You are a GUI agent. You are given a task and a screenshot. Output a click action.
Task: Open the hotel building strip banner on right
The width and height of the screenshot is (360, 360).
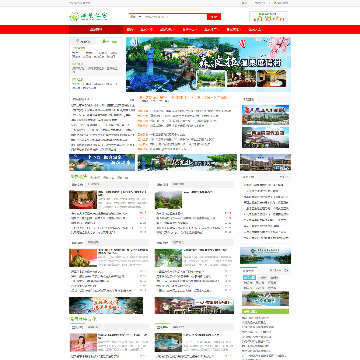point(265,162)
